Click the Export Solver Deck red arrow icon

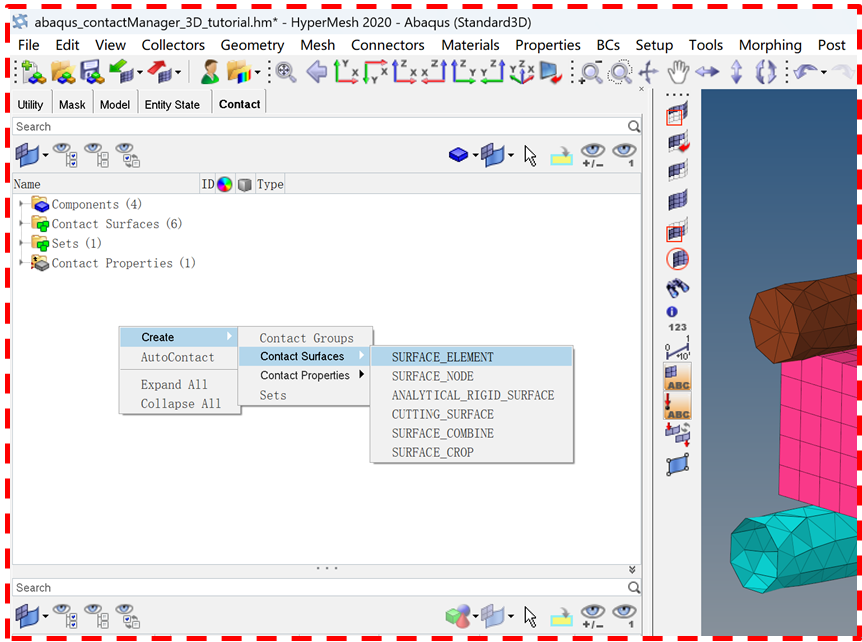(x=161, y=72)
